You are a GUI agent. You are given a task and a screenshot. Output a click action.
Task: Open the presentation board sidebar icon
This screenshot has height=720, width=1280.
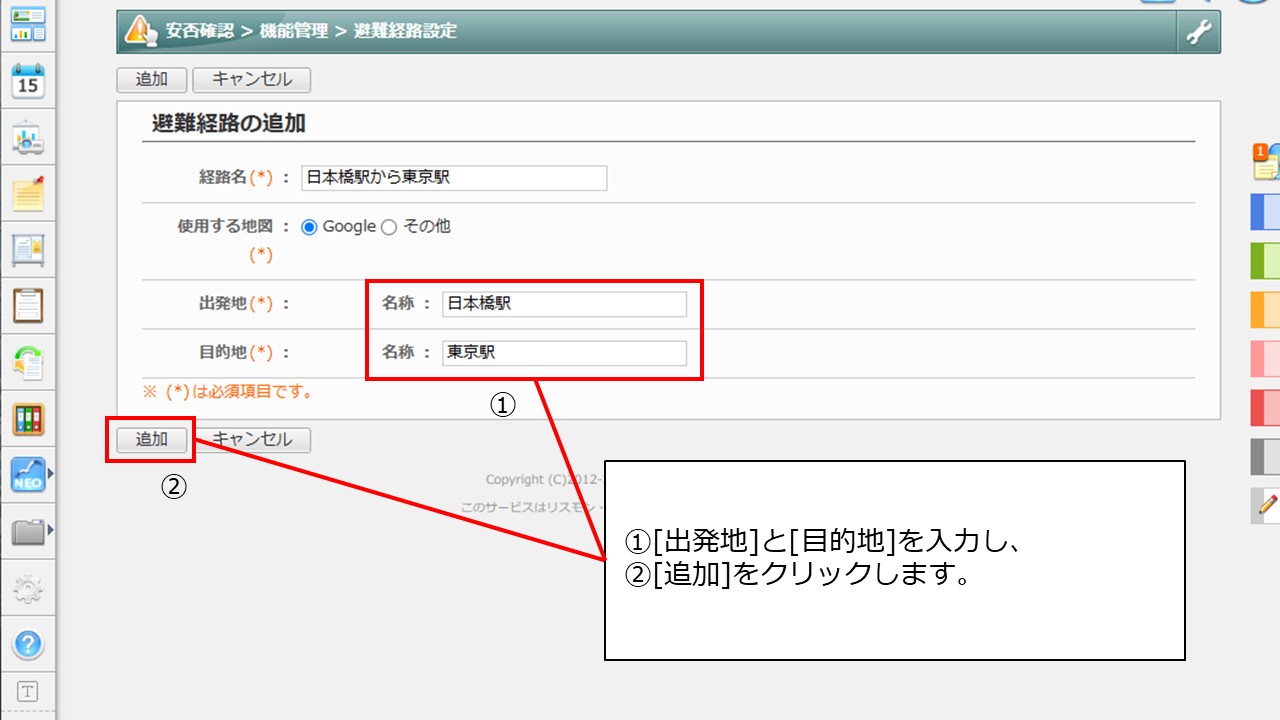[x=28, y=139]
